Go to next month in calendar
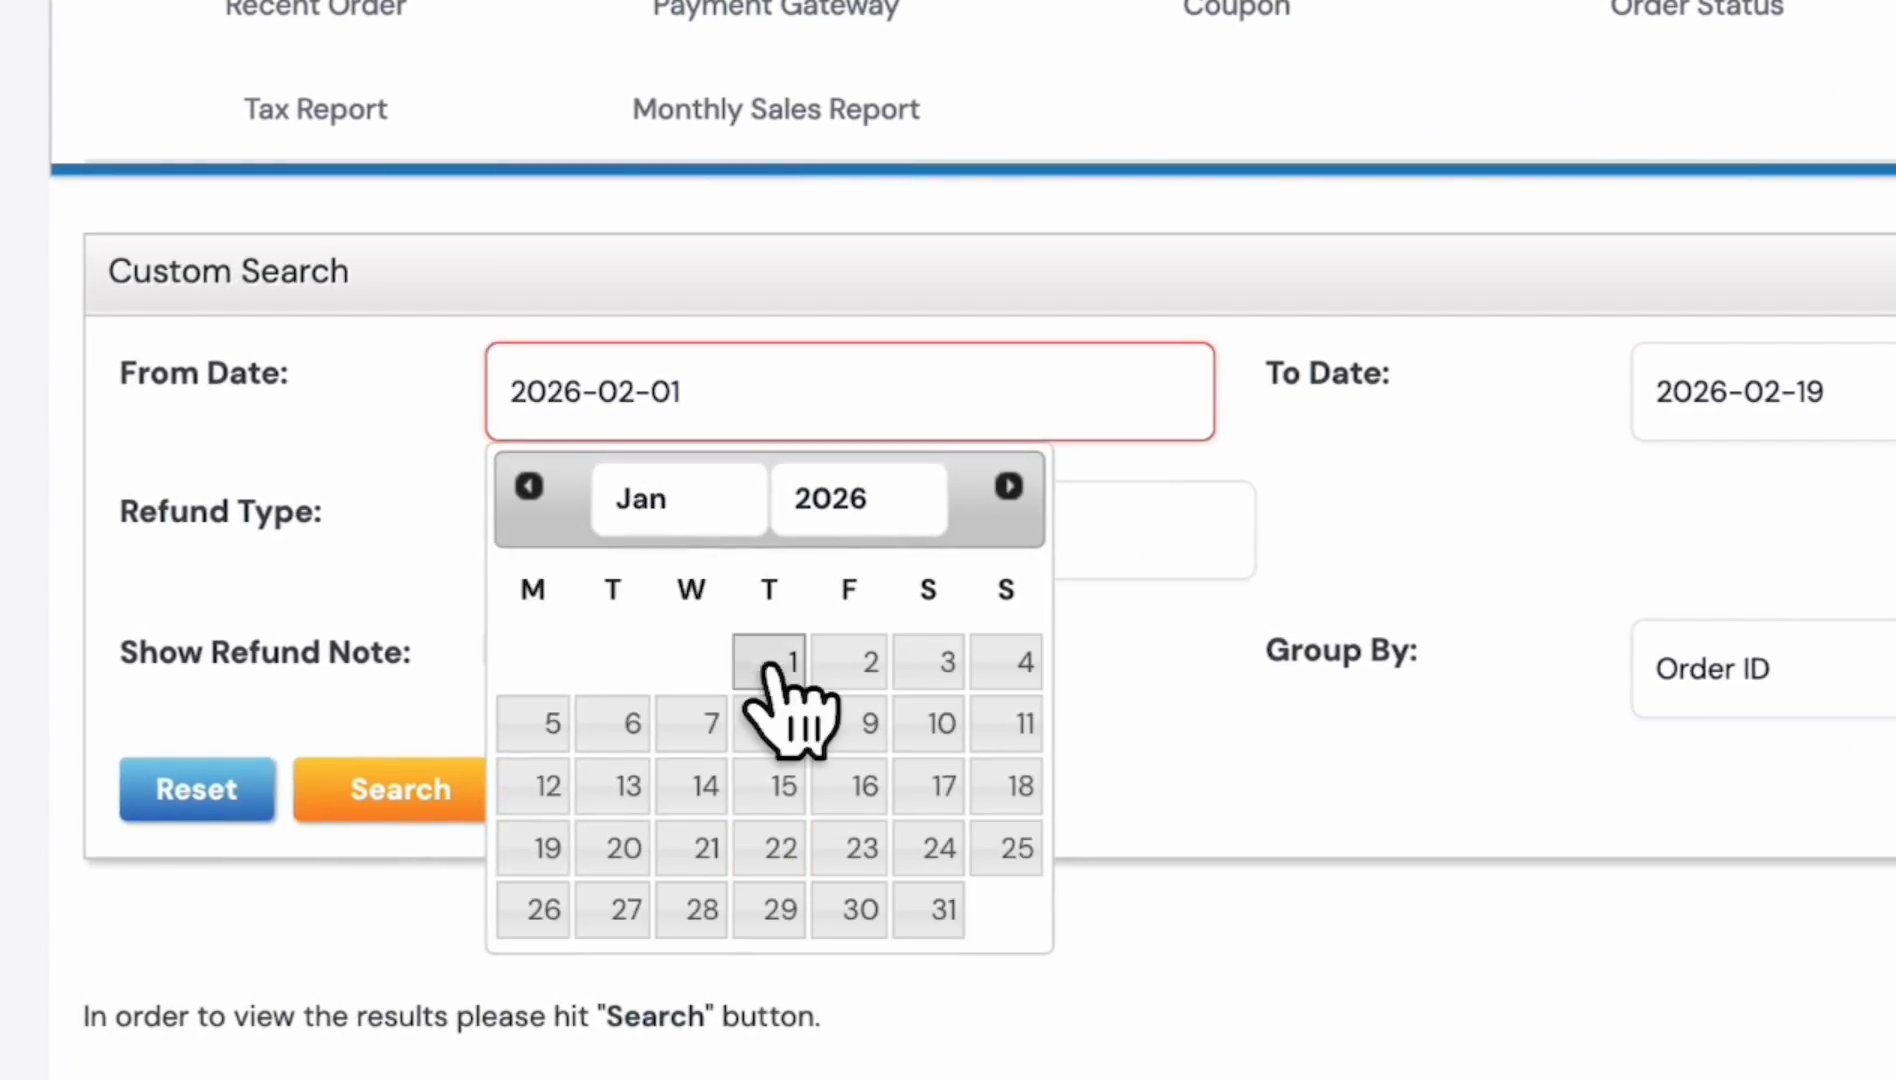The height and width of the screenshot is (1080, 1896). point(1008,487)
